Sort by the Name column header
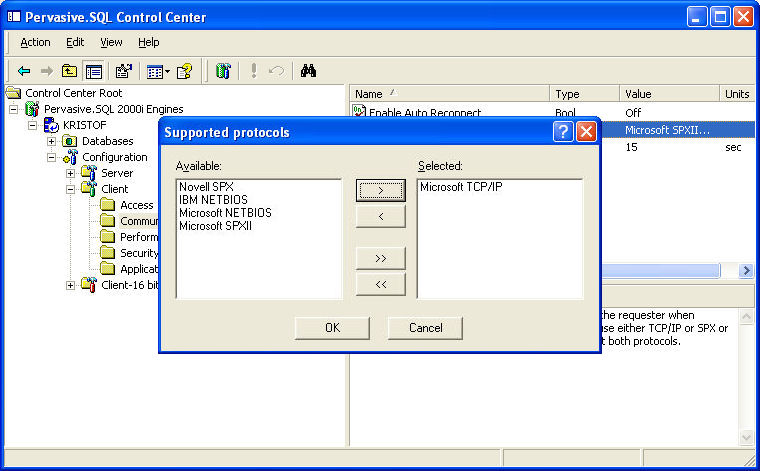The image size is (760, 471). pyautogui.click(x=449, y=94)
